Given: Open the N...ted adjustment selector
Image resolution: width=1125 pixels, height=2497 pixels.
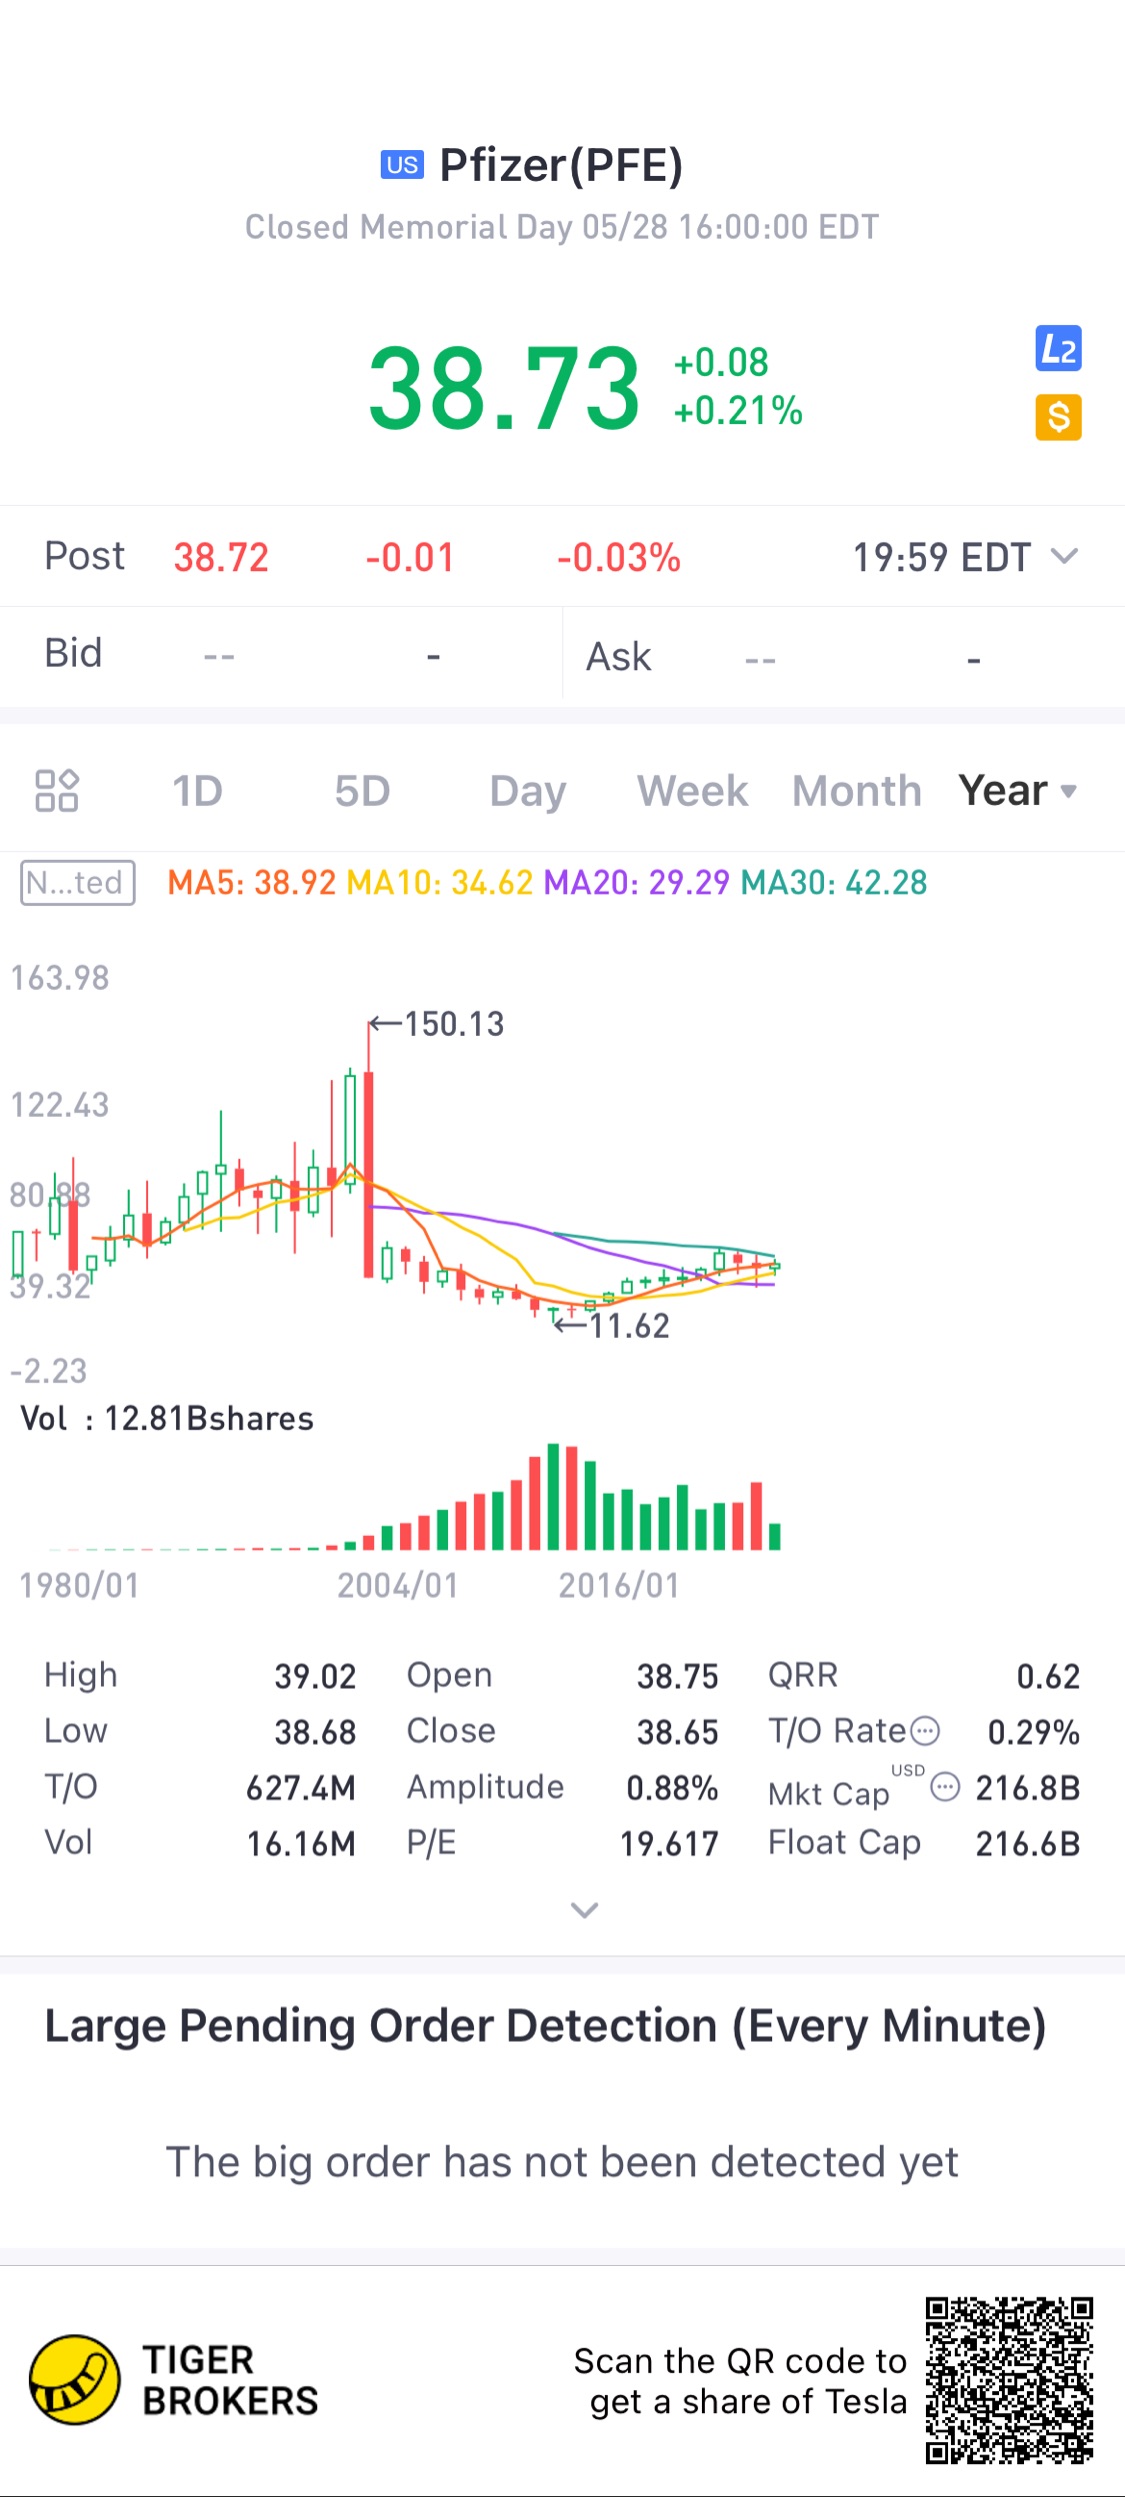Looking at the screenshot, I should (78, 883).
